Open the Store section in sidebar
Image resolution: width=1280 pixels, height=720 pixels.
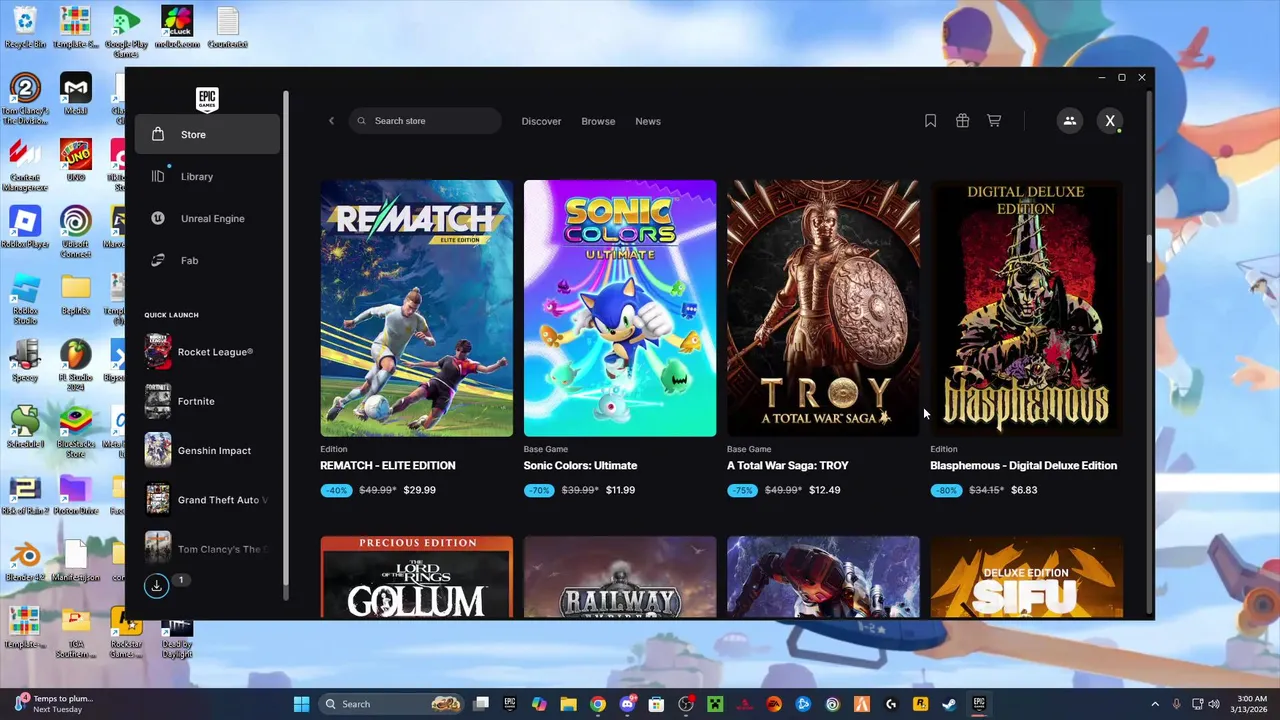point(207,134)
